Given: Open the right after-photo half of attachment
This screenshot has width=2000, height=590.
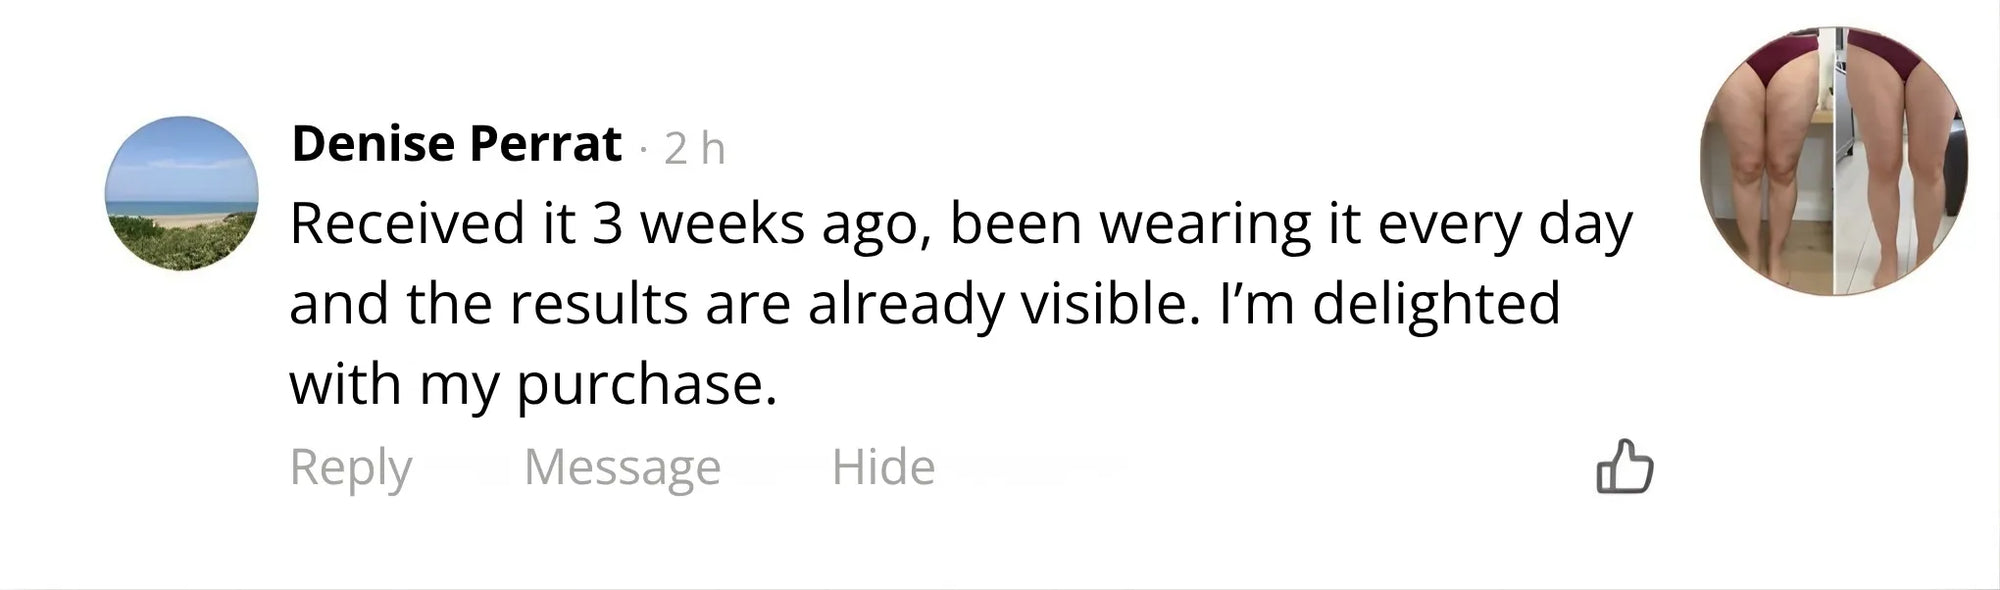Looking at the screenshot, I should (1900, 160).
